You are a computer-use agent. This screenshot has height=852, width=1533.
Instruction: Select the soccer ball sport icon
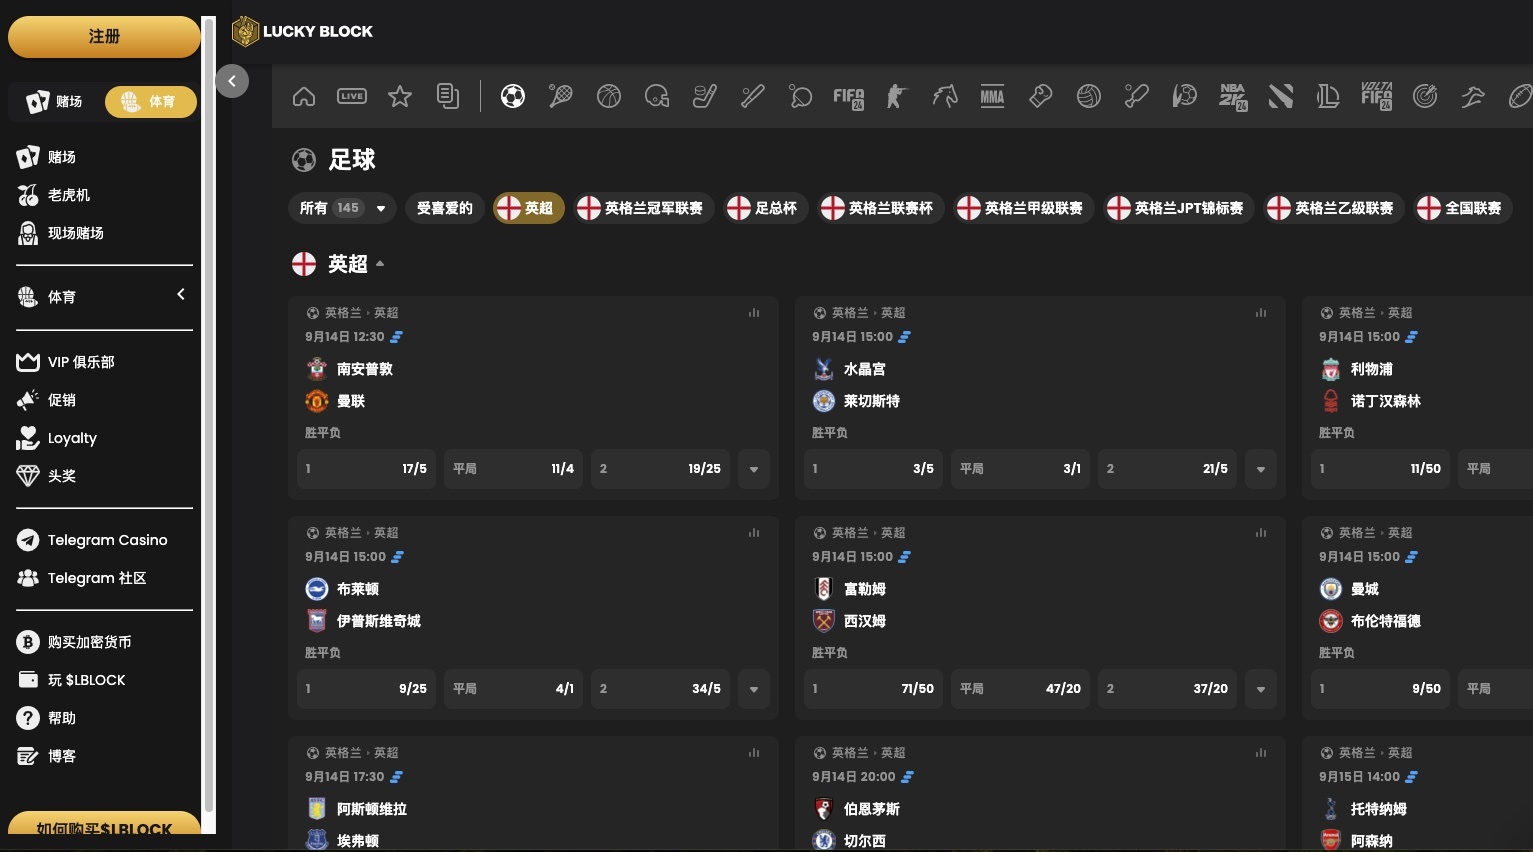(513, 96)
